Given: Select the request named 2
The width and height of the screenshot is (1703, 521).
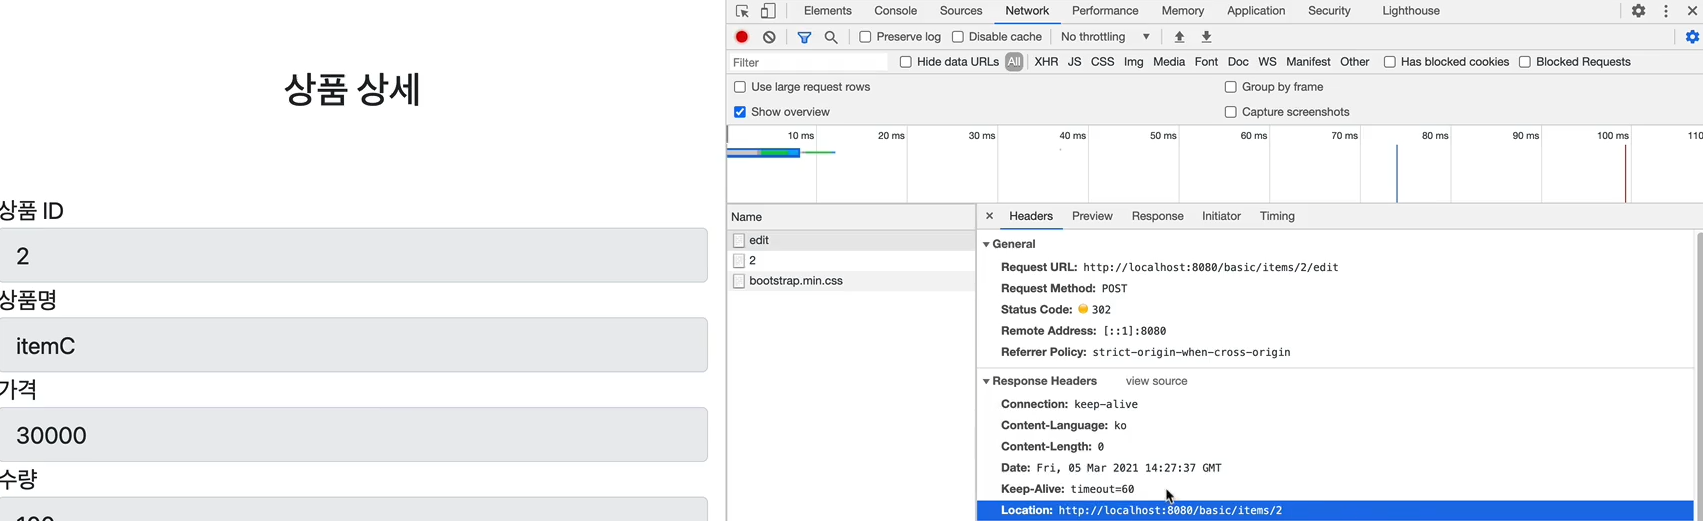Looking at the screenshot, I should tap(851, 260).
